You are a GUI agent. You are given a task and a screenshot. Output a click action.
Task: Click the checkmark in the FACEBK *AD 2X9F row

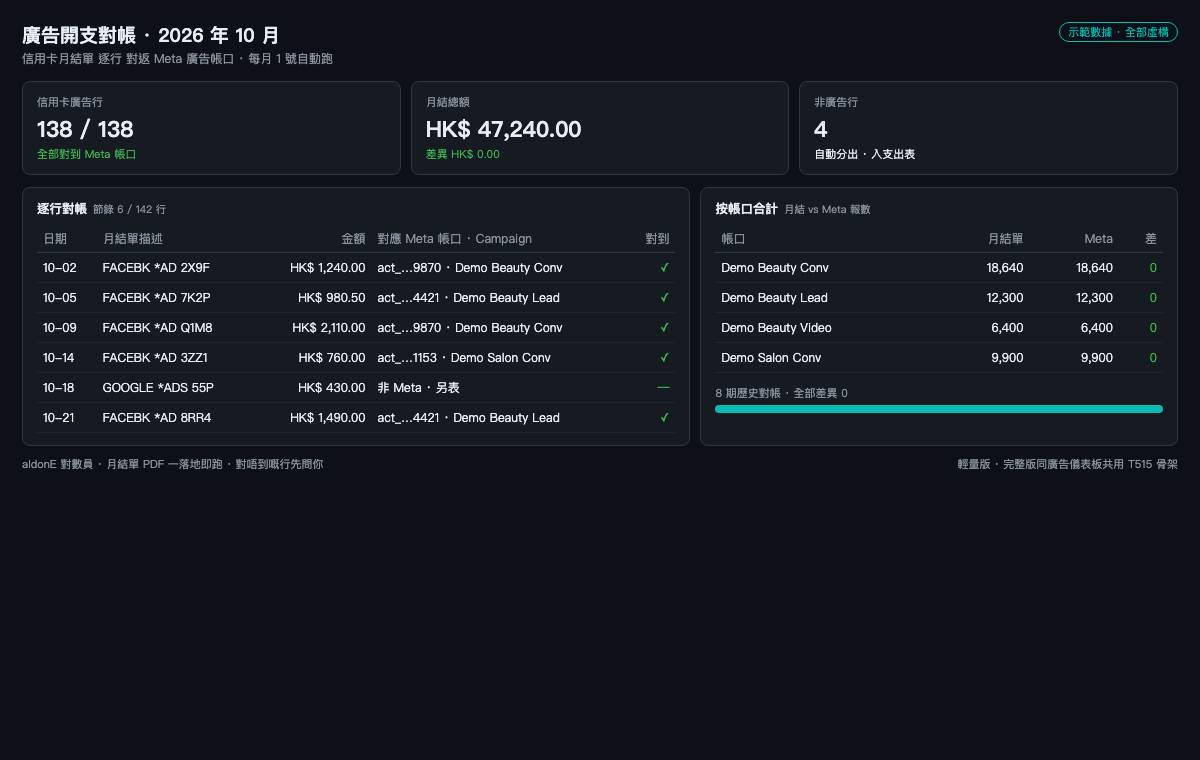pos(664,268)
